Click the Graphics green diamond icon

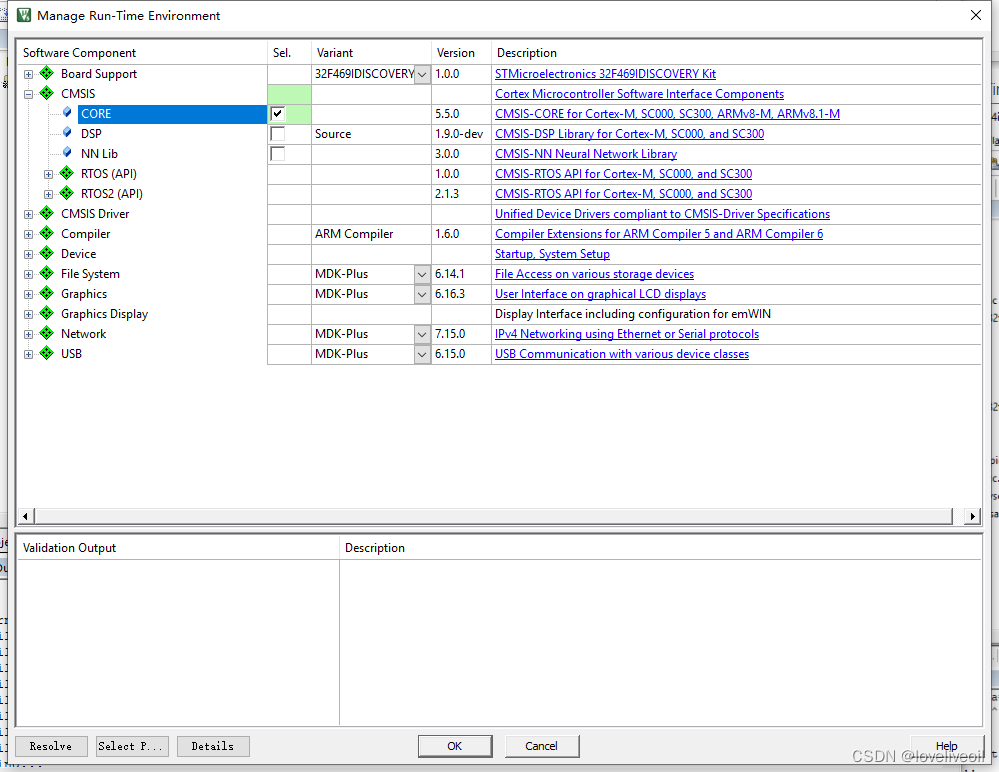click(x=47, y=293)
